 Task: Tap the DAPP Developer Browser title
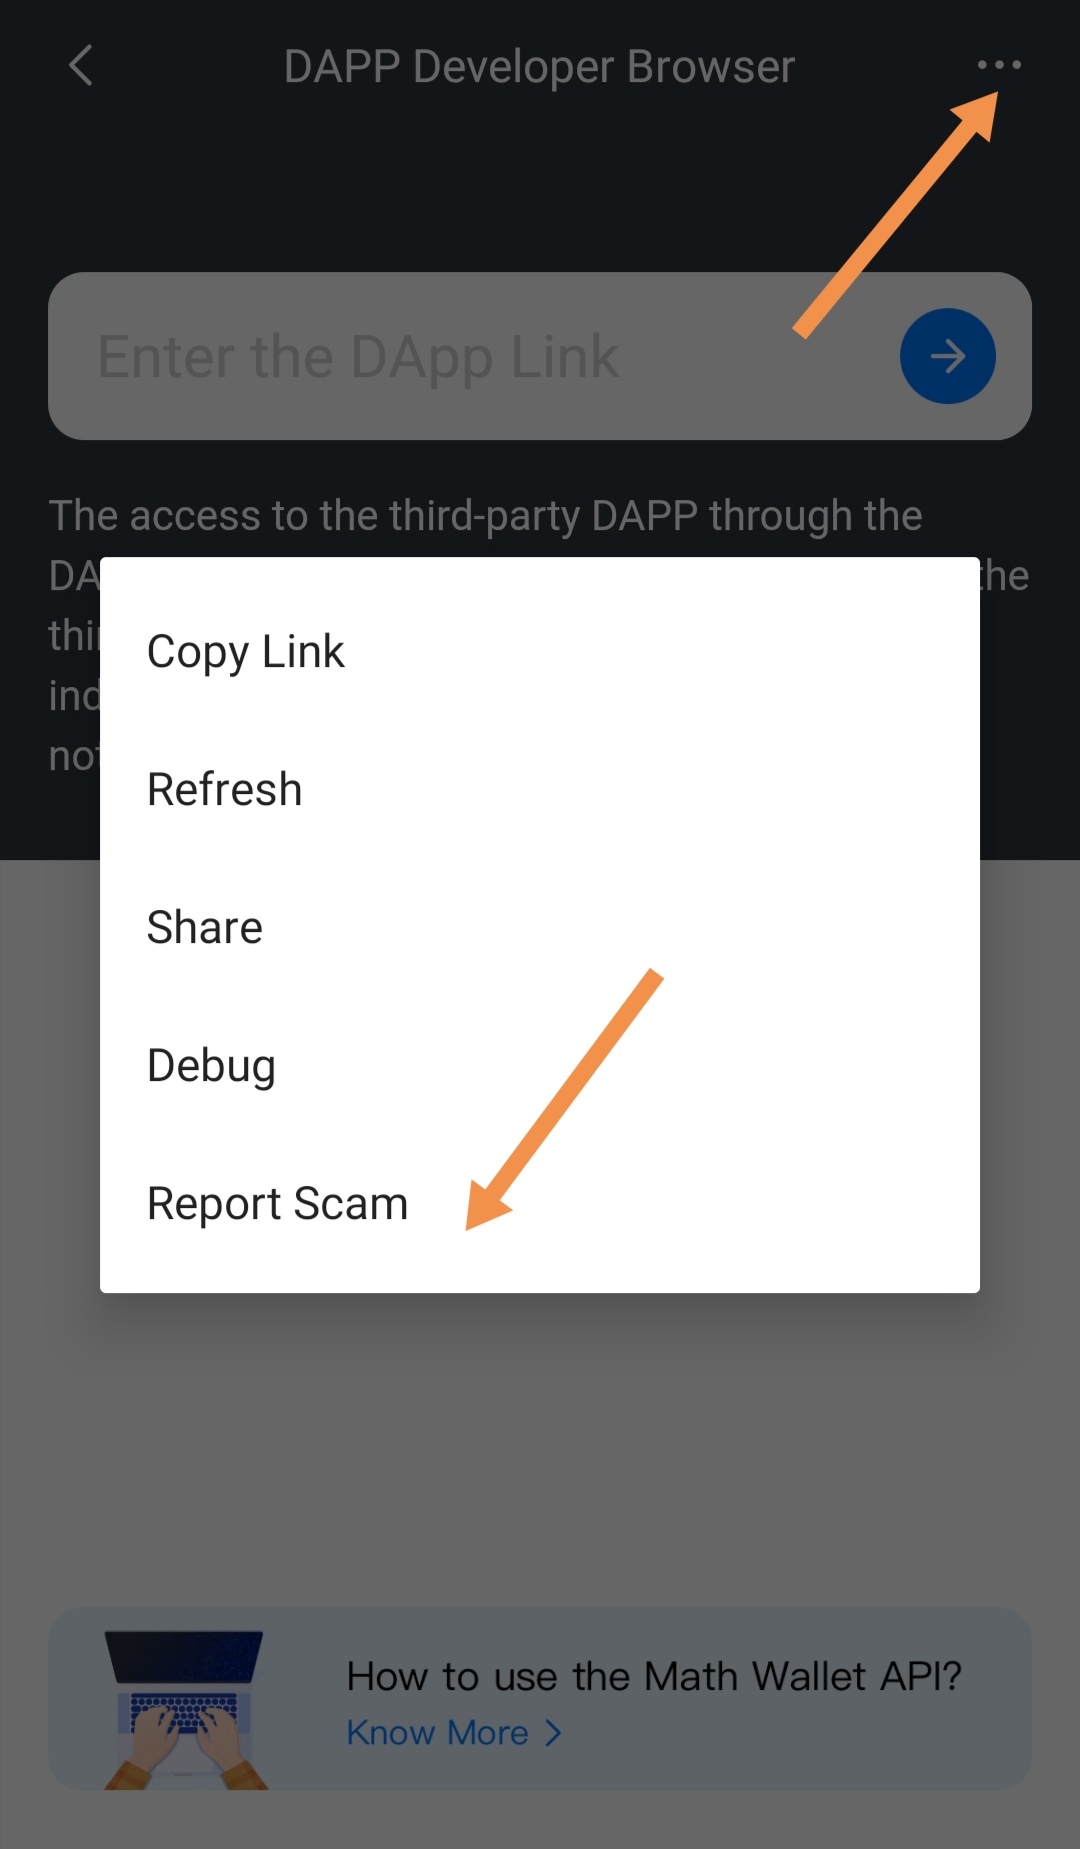pos(539,67)
